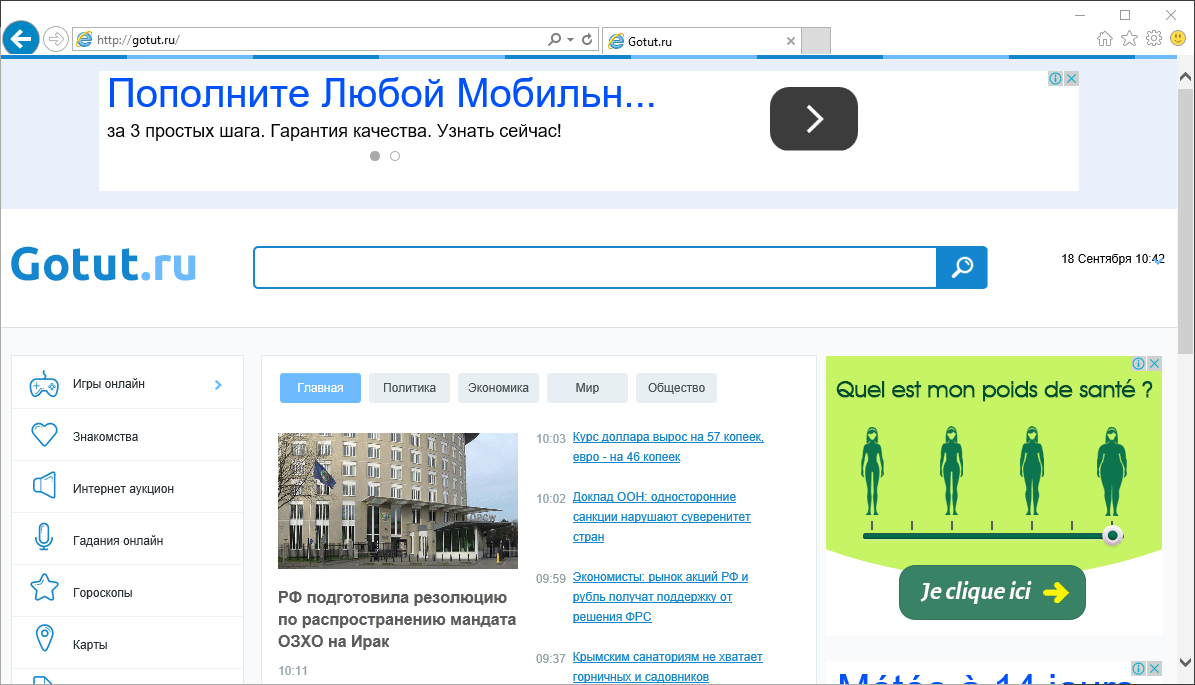The height and width of the screenshot is (685, 1195).
Task: Click the vertical scrollbar thumb
Action: click(1185, 221)
